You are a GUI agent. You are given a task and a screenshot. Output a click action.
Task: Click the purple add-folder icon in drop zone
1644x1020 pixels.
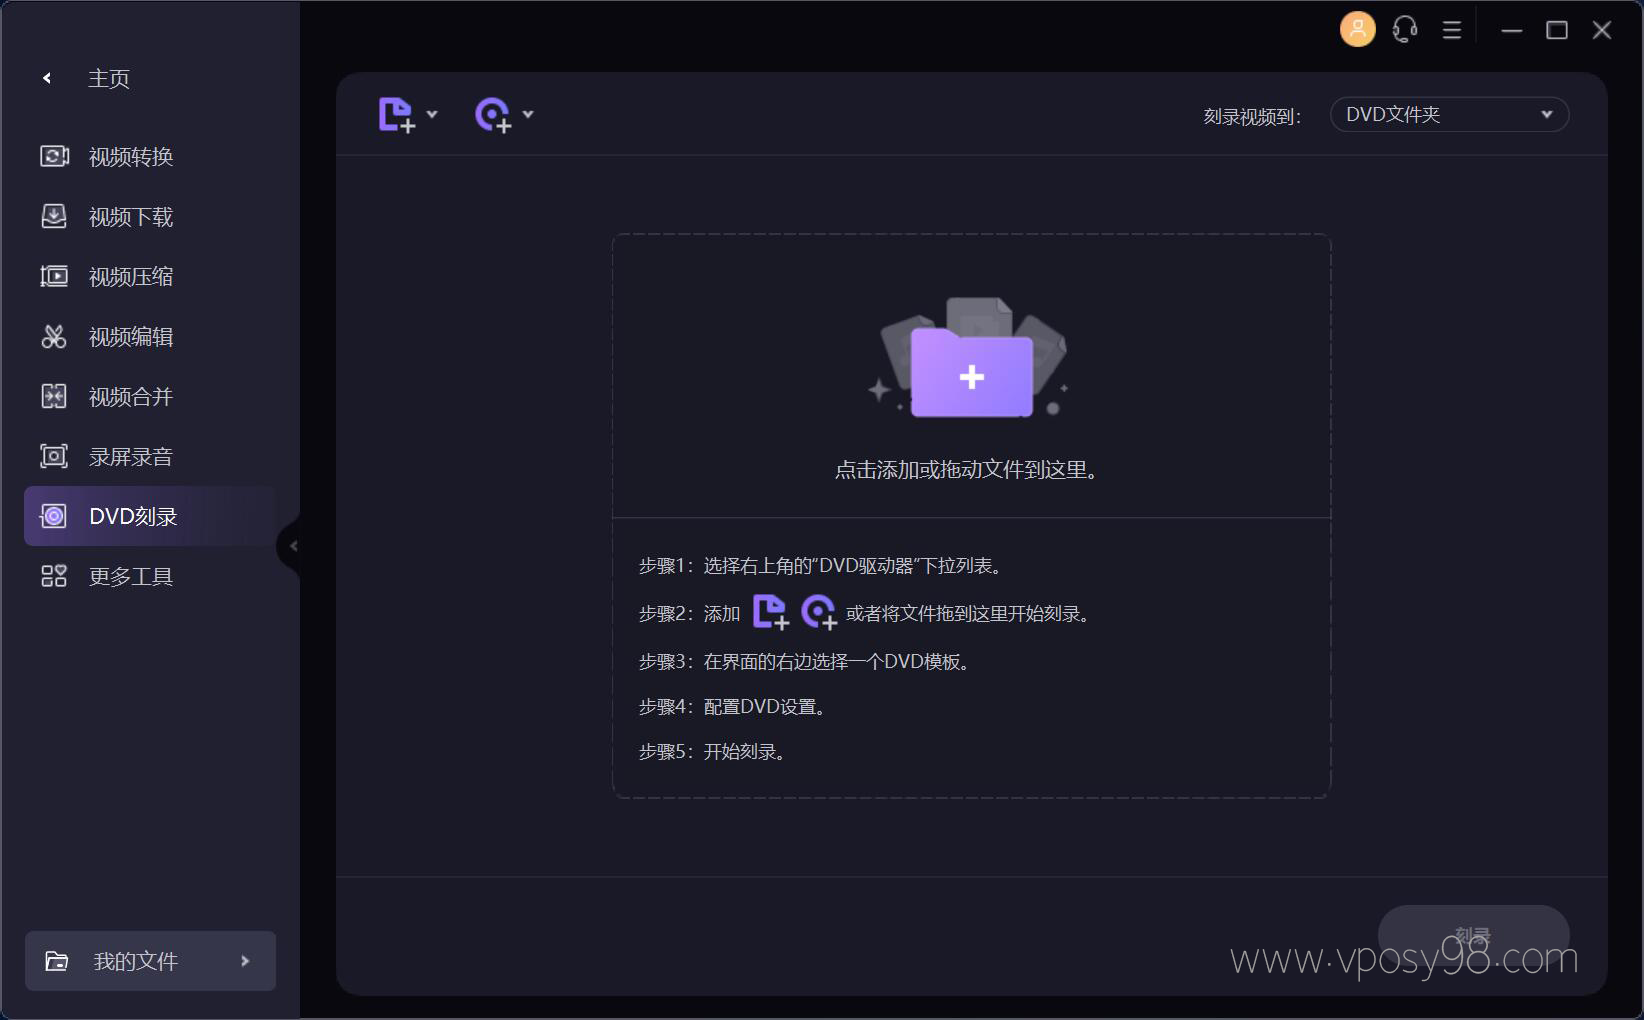point(971,375)
